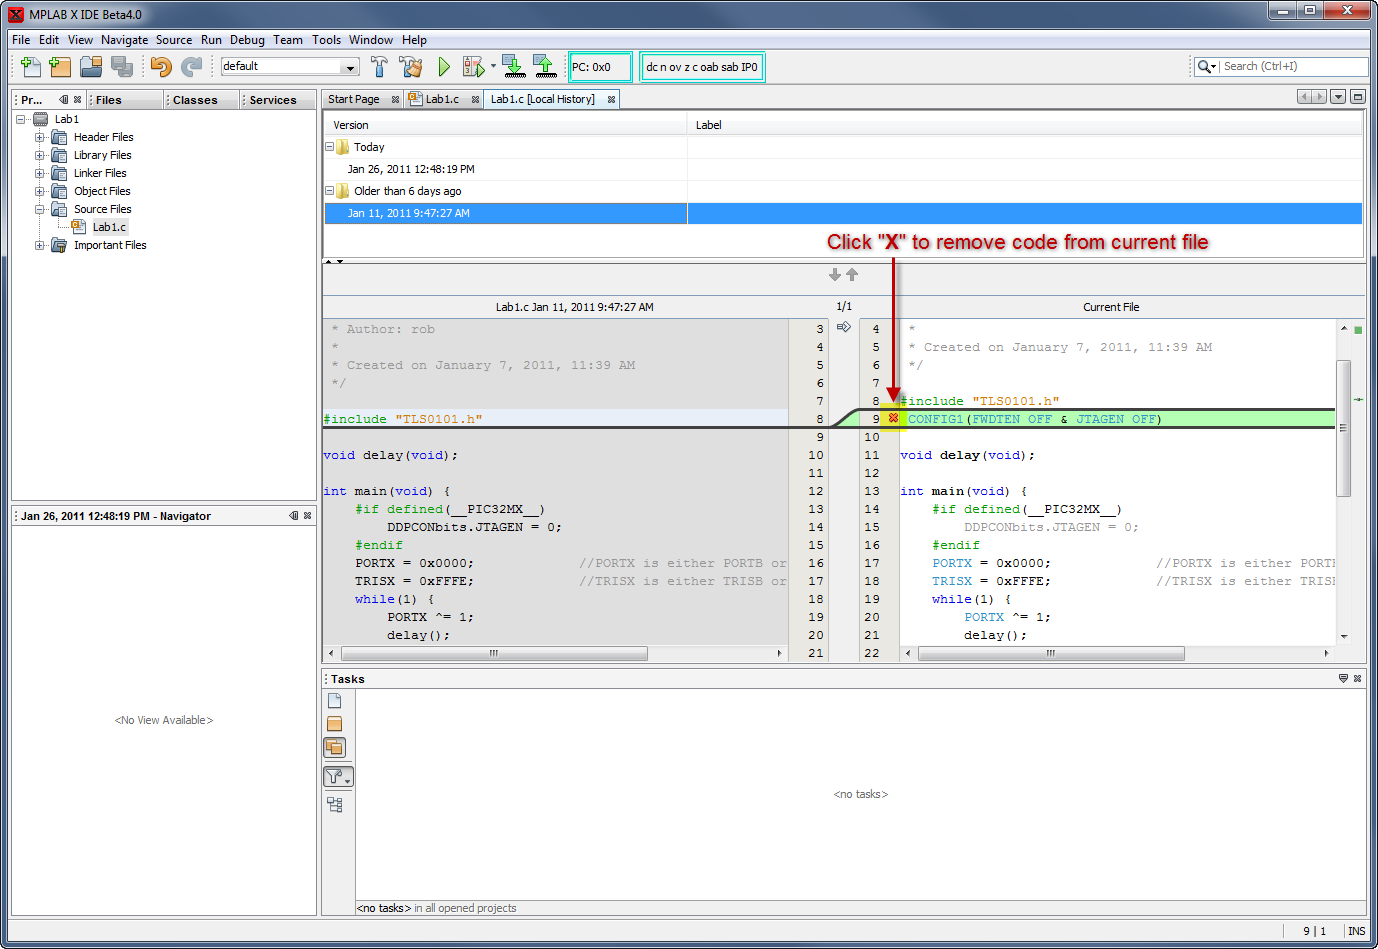Select Lab1.c in the project tree
Viewport: 1378px width, 949px height.
(x=109, y=227)
